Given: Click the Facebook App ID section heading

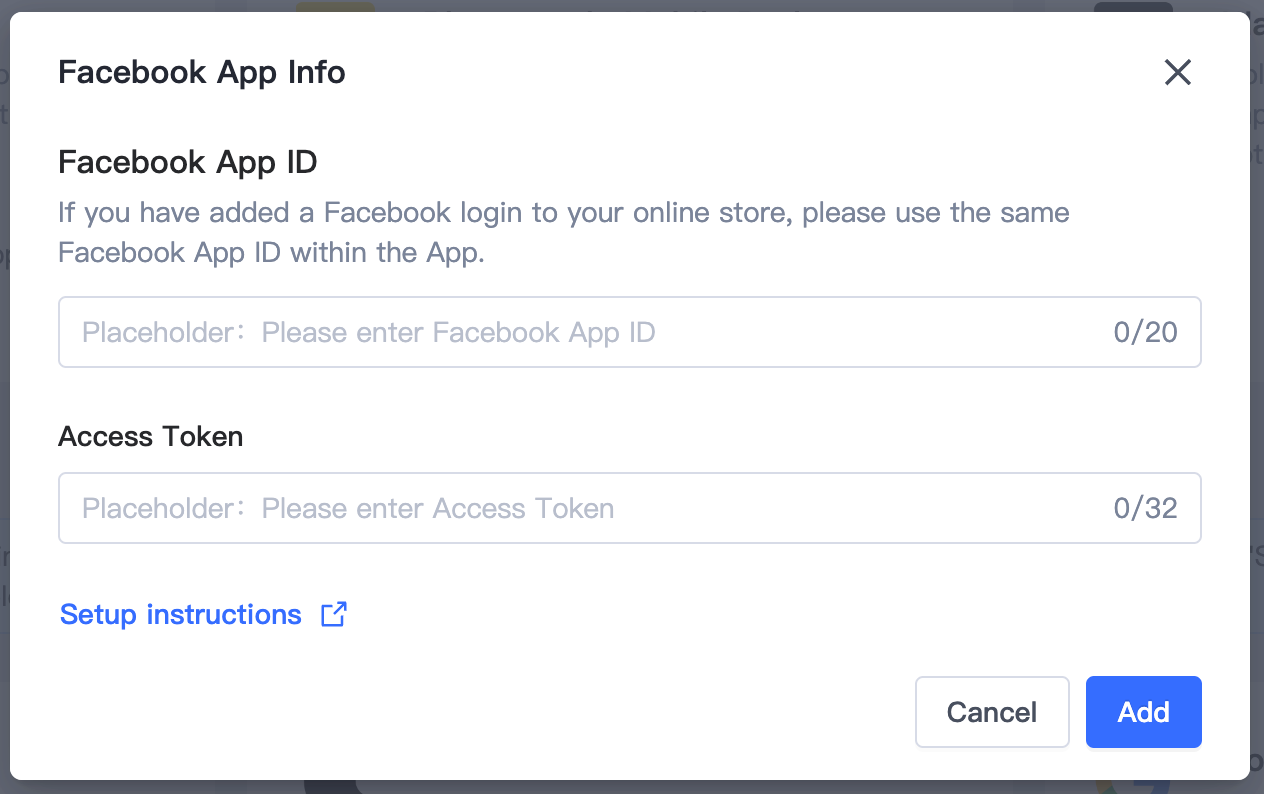Looking at the screenshot, I should click(x=188, y=161).
